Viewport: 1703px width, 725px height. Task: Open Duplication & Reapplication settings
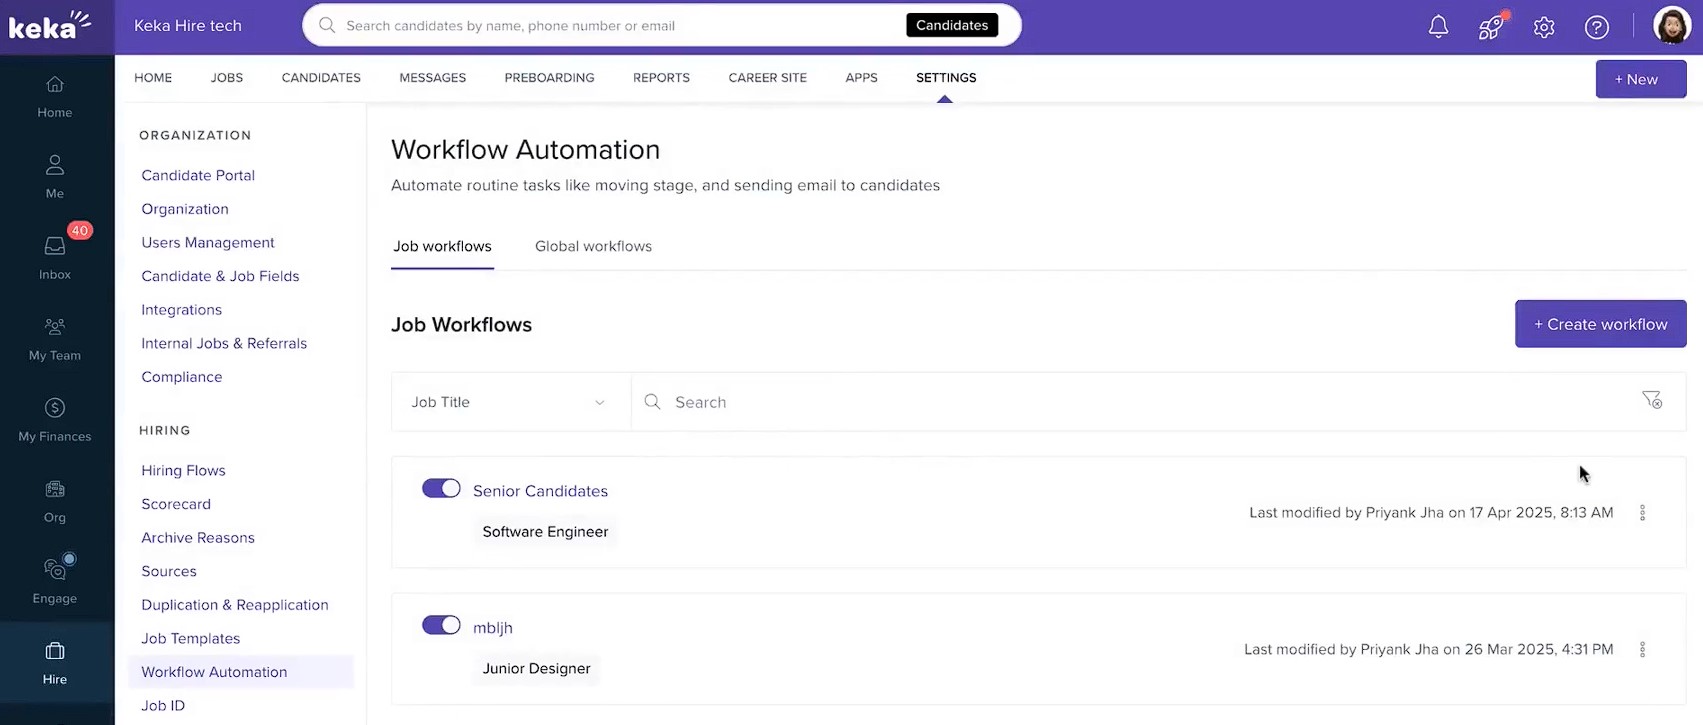click(235, 605)
